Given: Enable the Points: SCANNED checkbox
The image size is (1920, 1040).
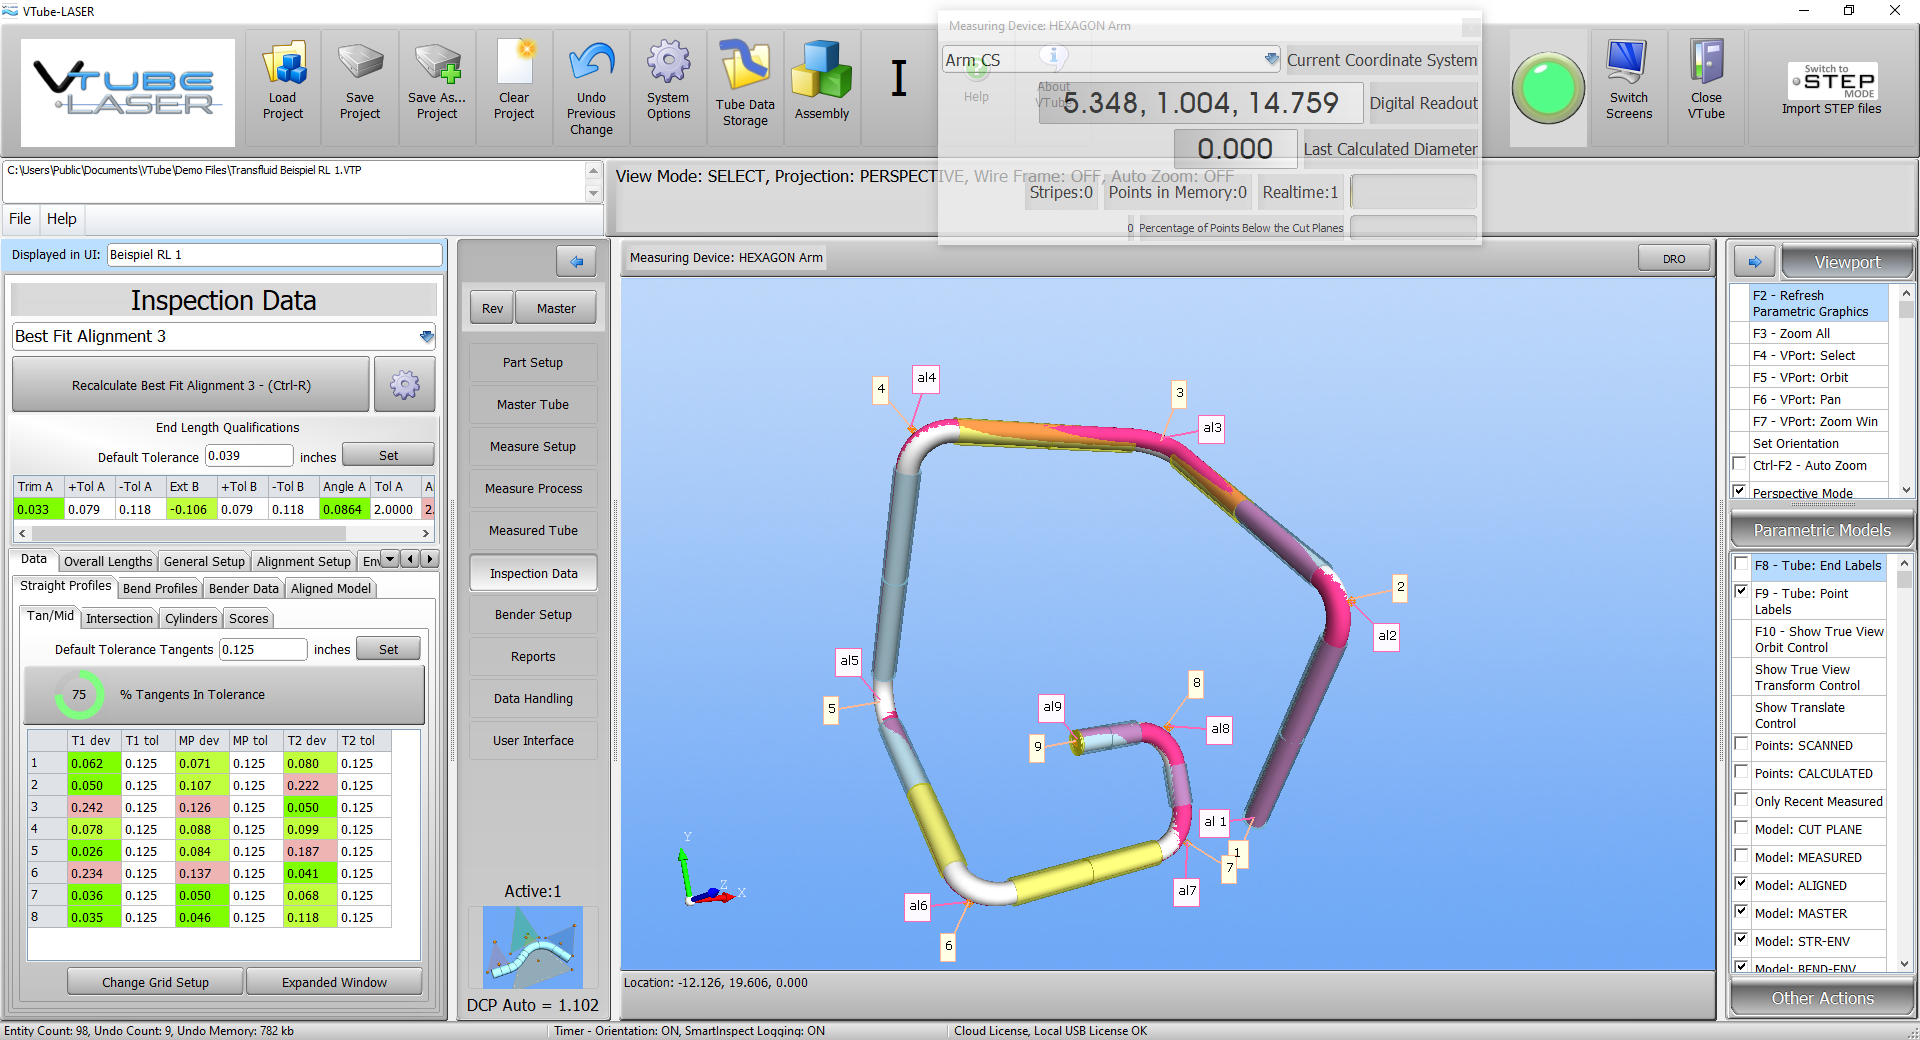Looking at the screenshot, I should [1741, 745].
